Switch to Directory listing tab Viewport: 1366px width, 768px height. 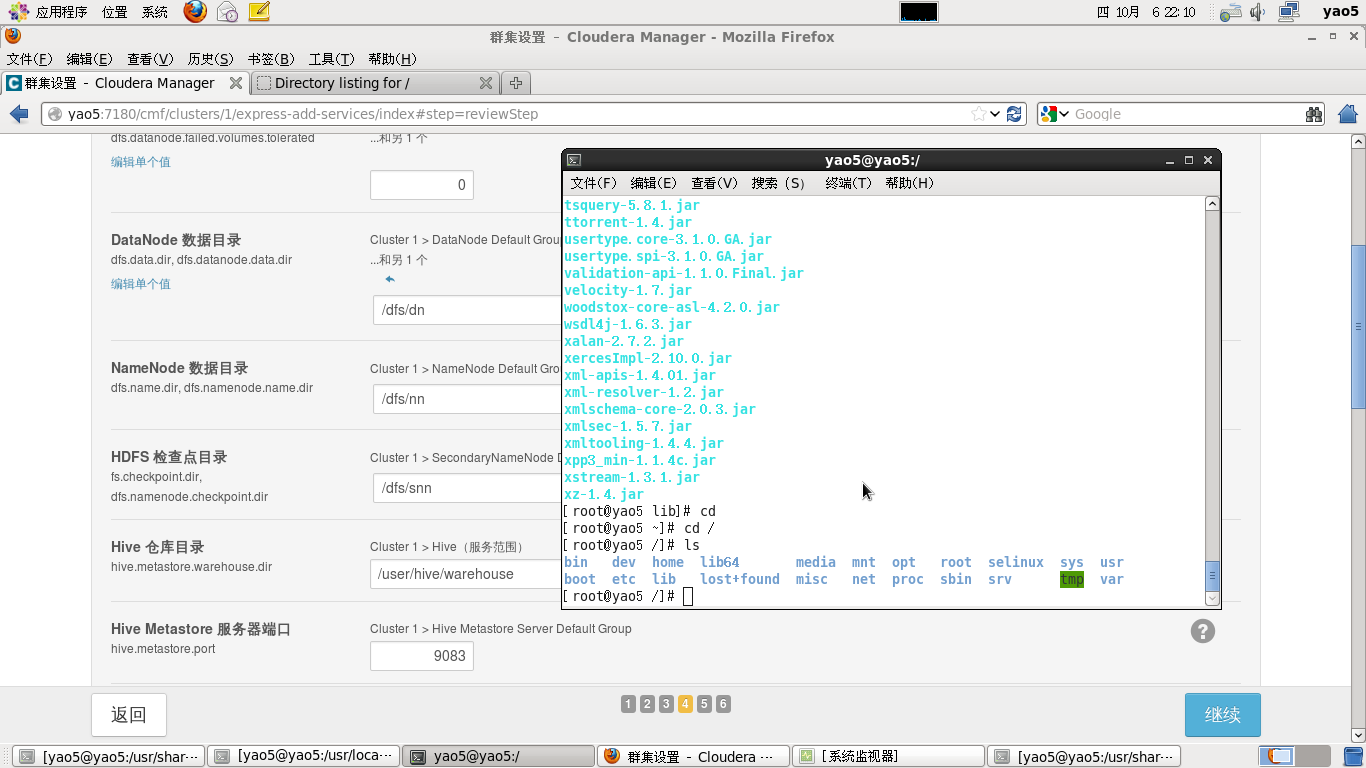375,83
